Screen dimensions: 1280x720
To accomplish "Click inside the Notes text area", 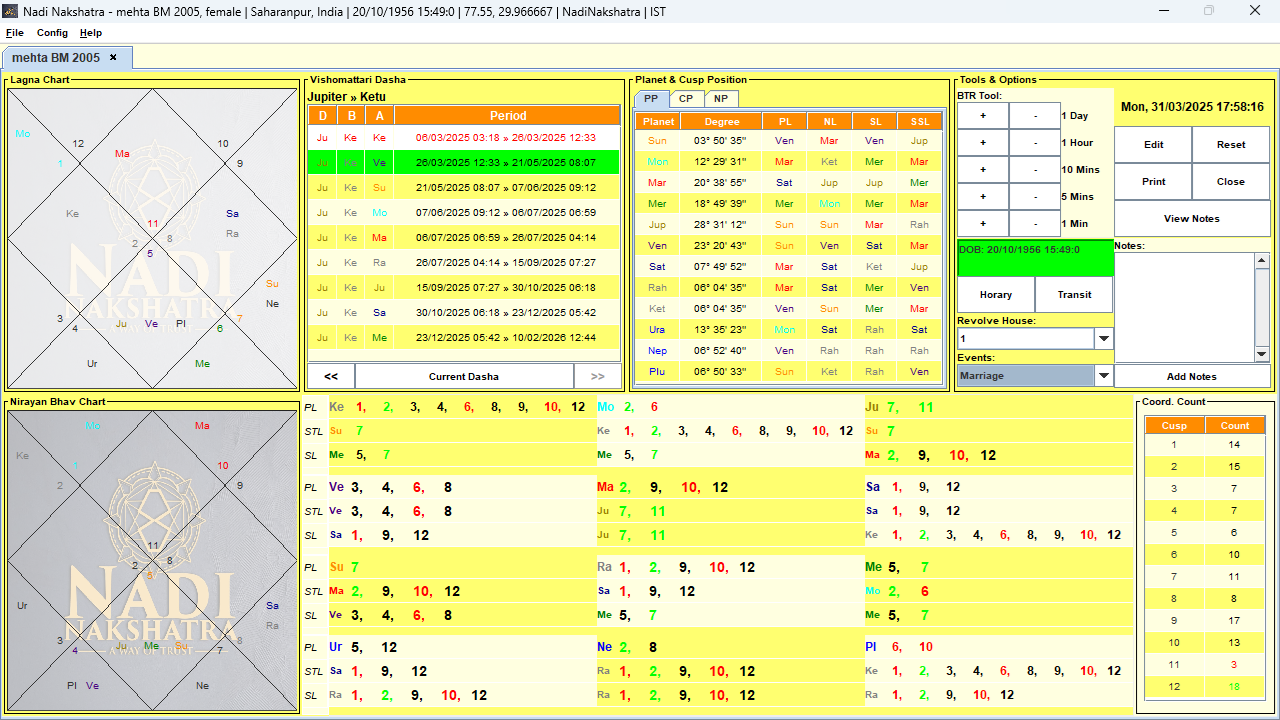I will click(x=1184, y=307).
